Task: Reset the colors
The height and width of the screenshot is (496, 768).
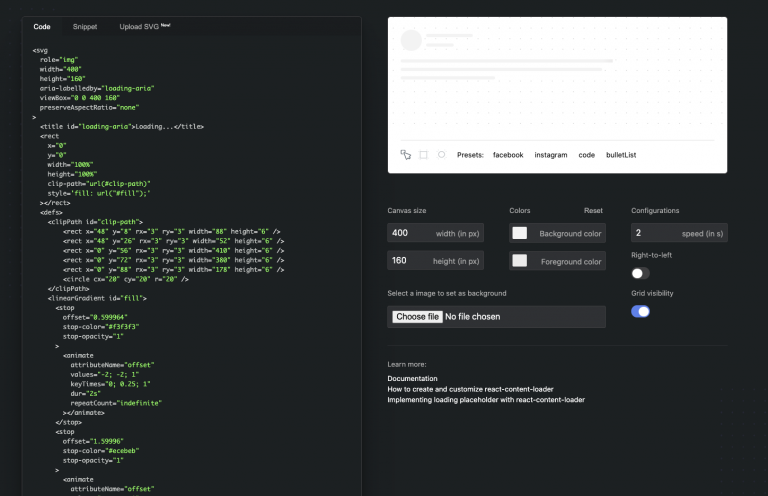Action: (x=593, y=211)
